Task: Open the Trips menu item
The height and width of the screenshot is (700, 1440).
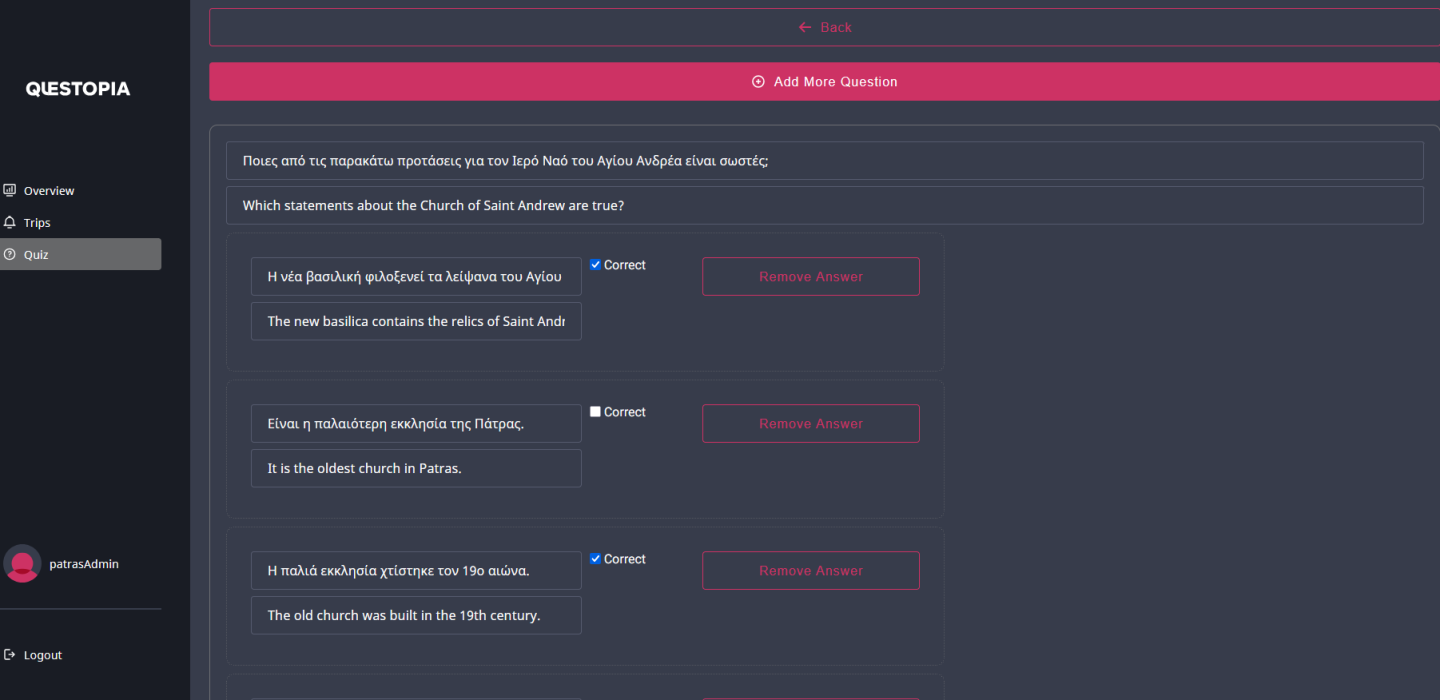Action: (37, 223)
